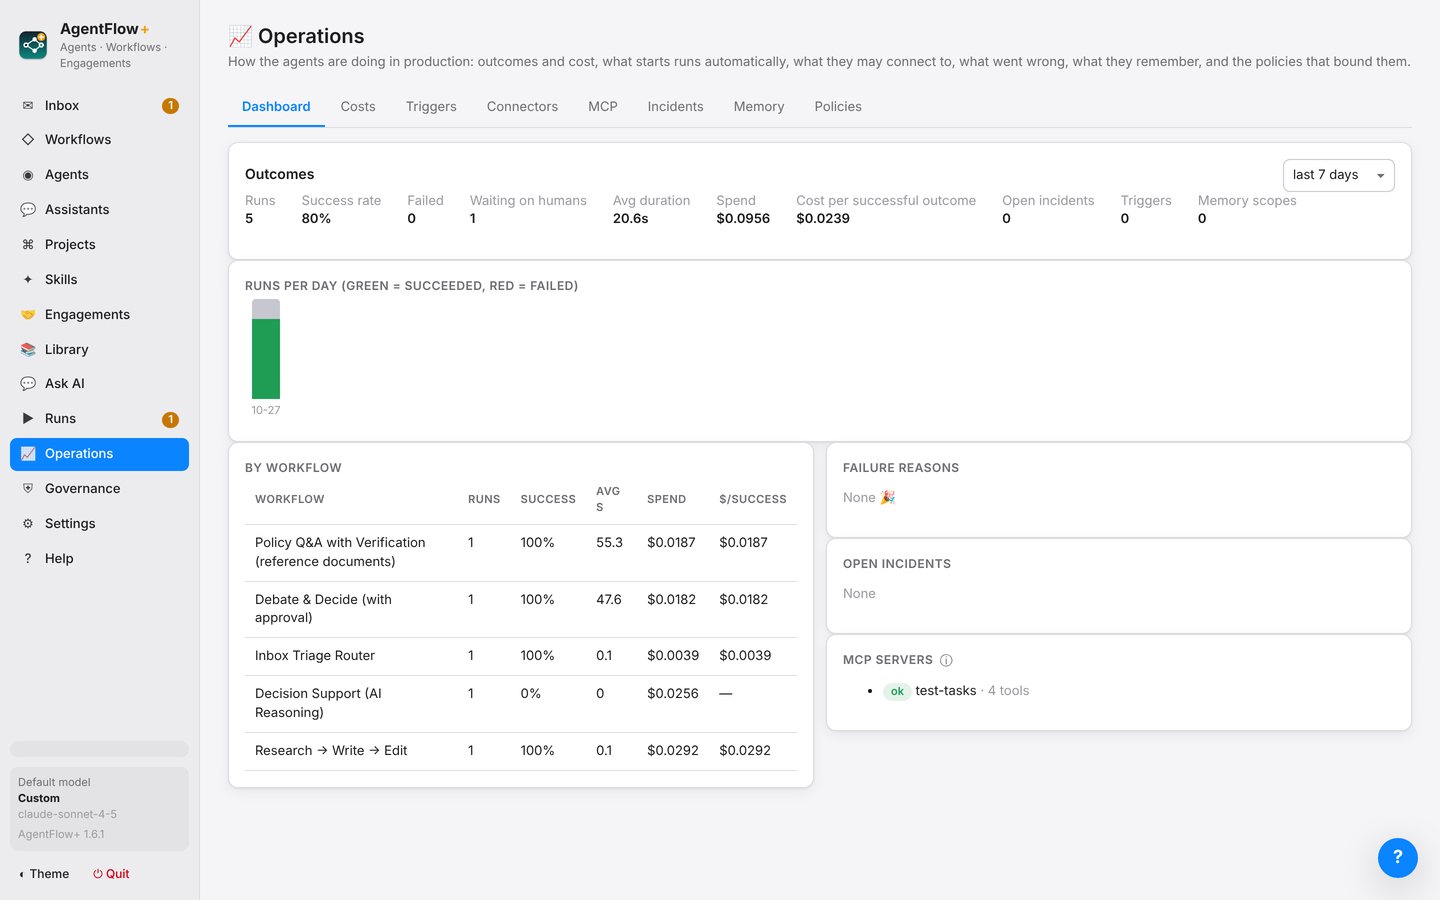The height and width of the screenshot is (900, 1440).
Task: Click the Engagements handshake icon
Action: point(28,315)
